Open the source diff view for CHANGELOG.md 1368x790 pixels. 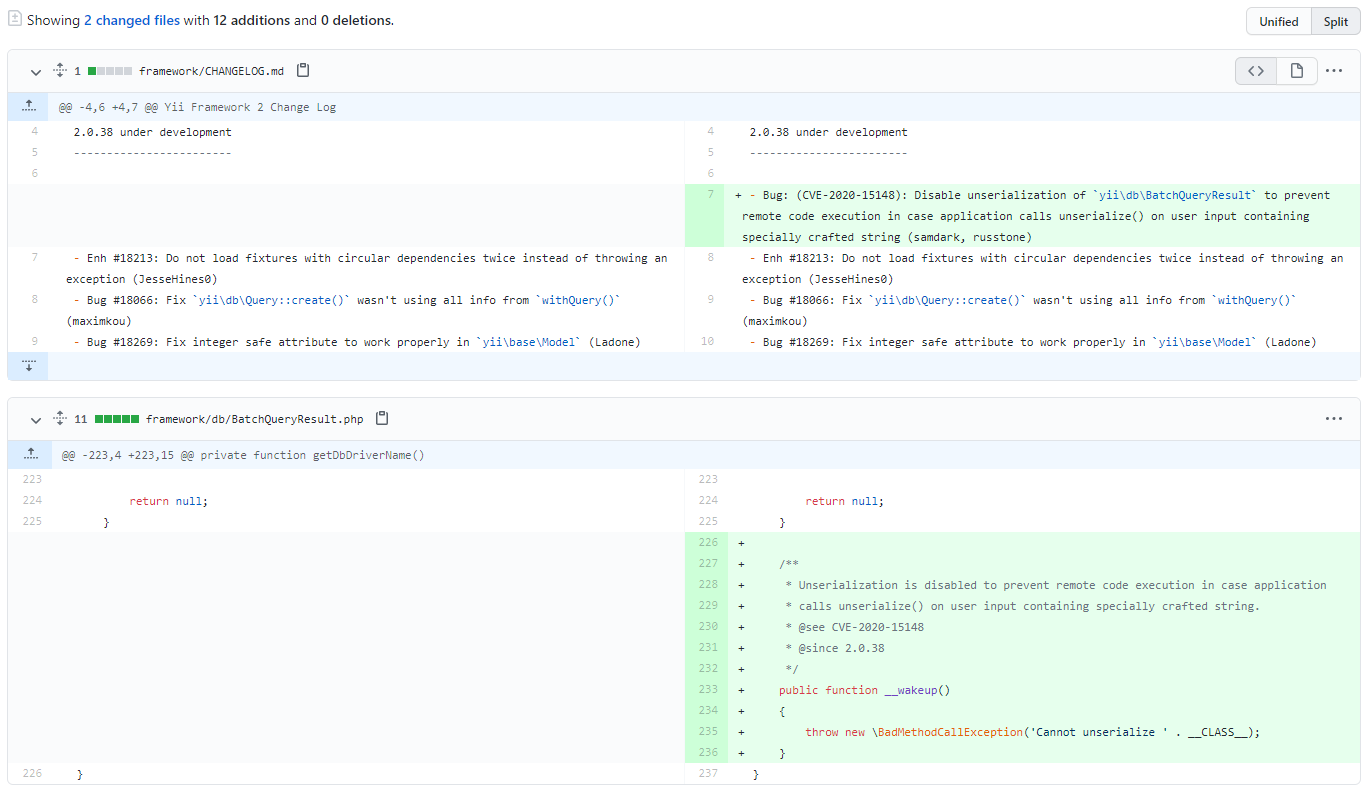[1256, 71]
